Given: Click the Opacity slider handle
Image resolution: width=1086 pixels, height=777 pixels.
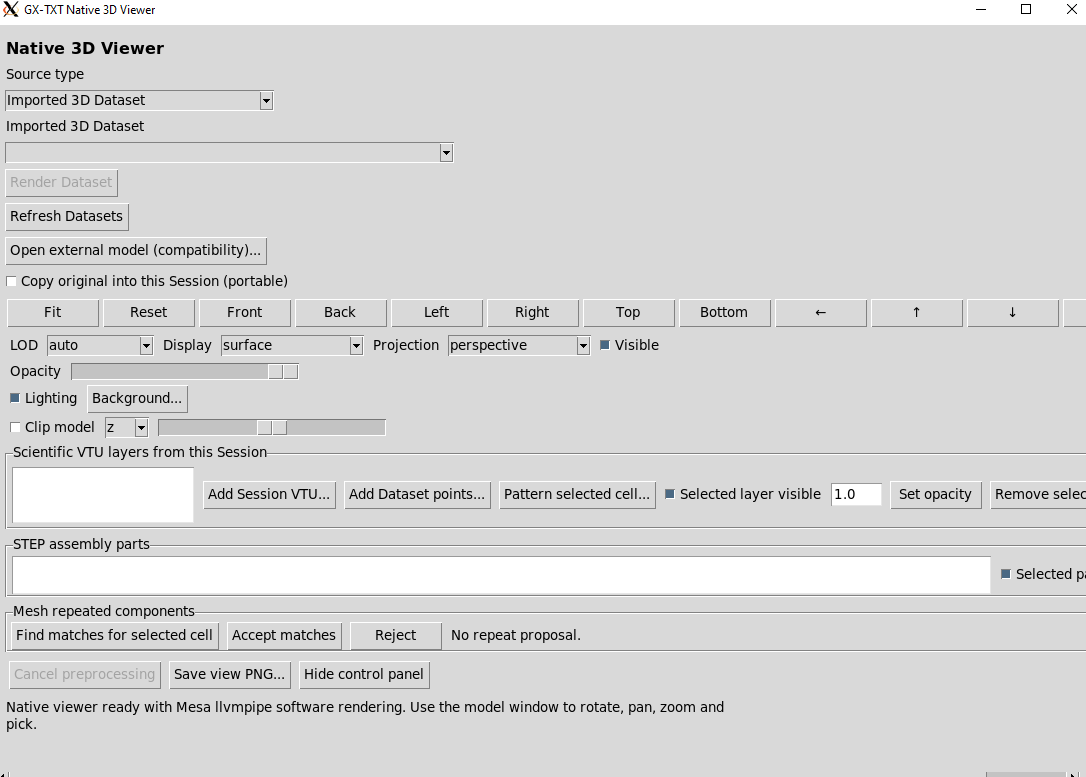Looking at the screenshot, I should 283,372.
